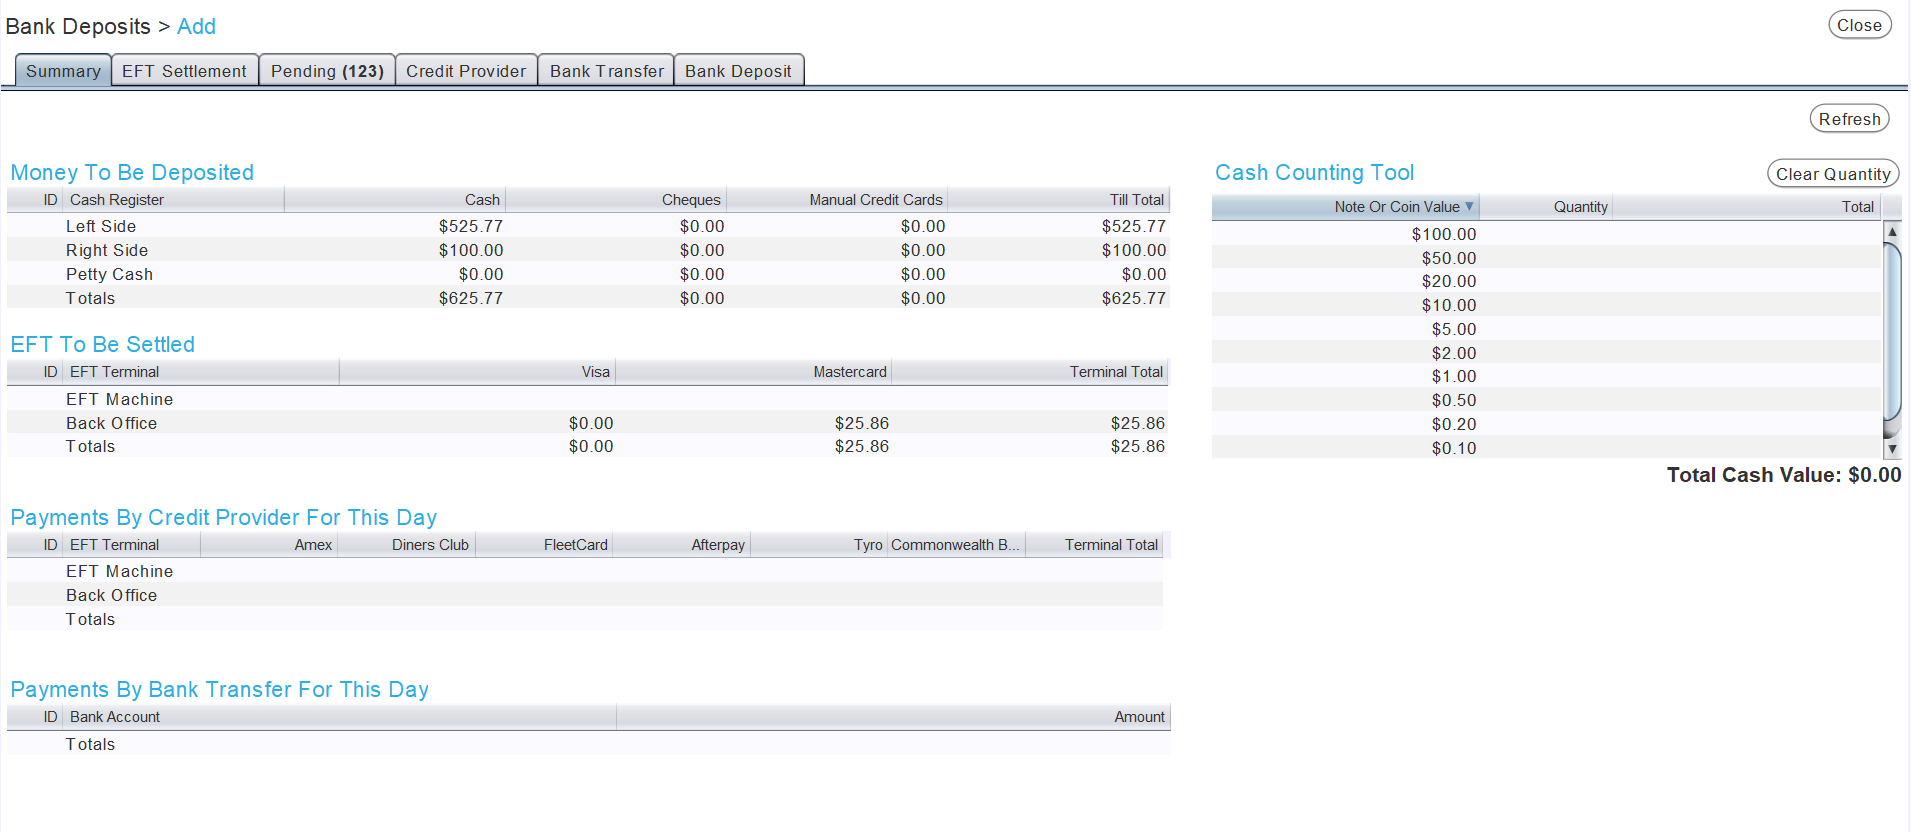Open the Bank Transfer tab
Screen dimensions: 1911x832
606,71
